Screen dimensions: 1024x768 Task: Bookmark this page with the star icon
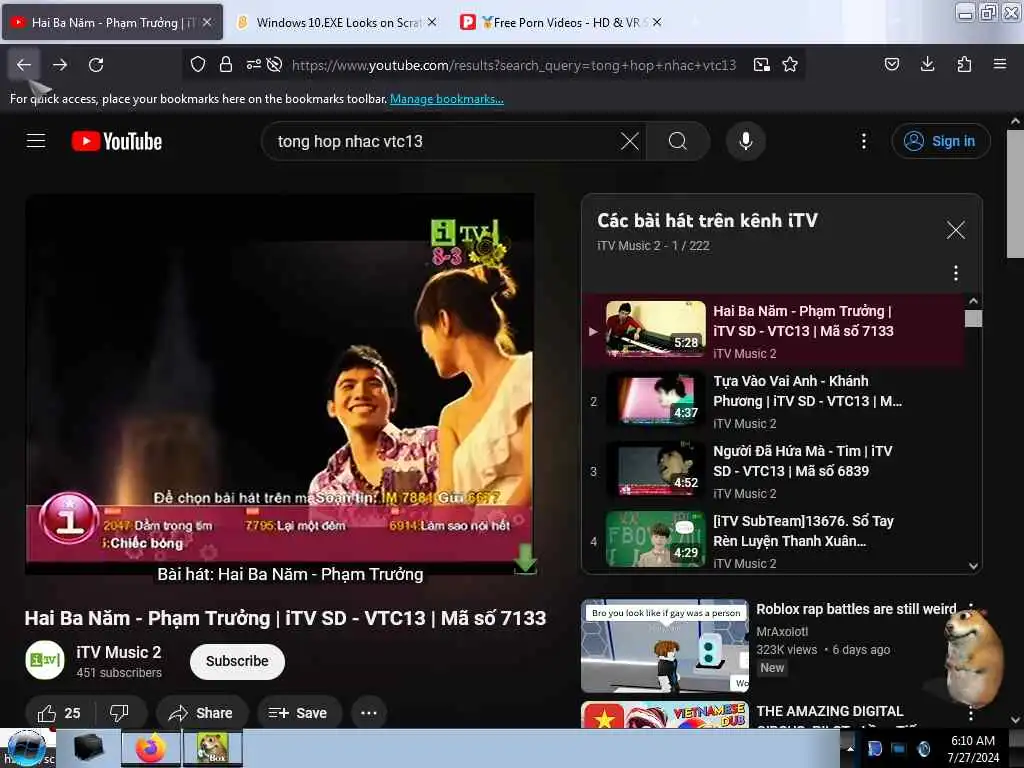tap(790, 64)
